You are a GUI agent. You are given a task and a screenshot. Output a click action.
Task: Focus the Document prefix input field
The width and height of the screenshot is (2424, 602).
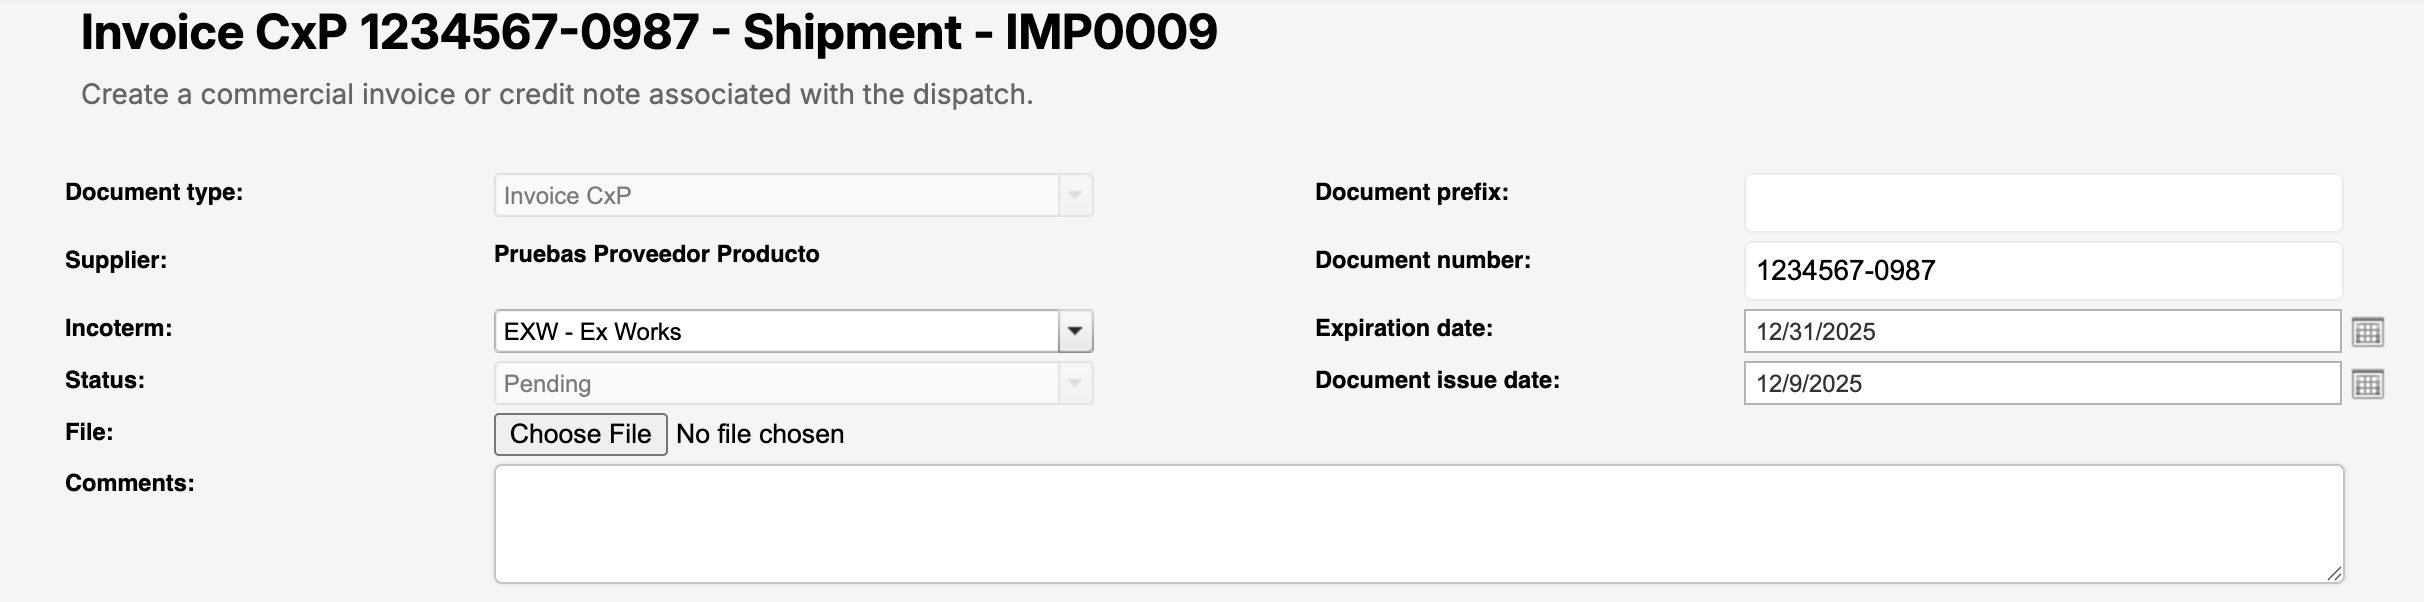tap(2042, 203)
